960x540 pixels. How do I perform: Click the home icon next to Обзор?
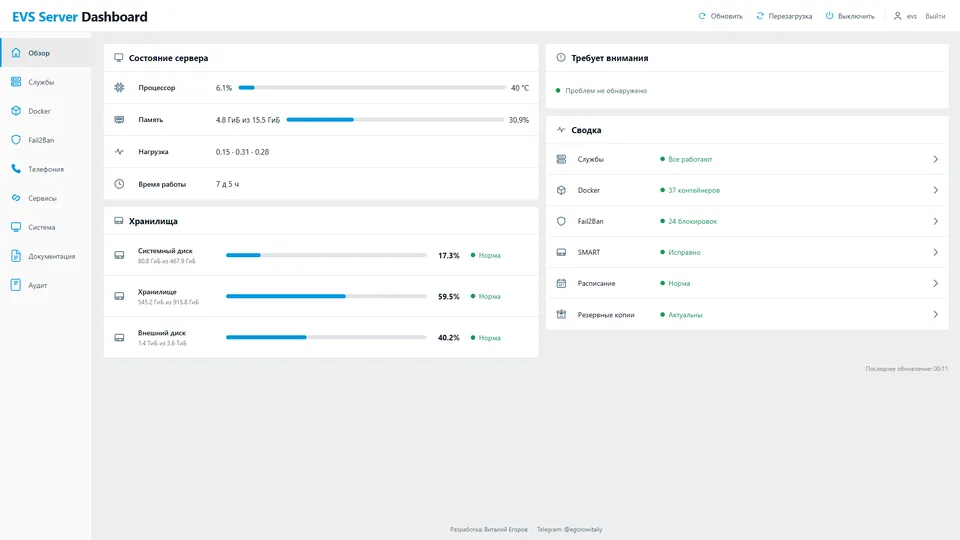(16, 53)
